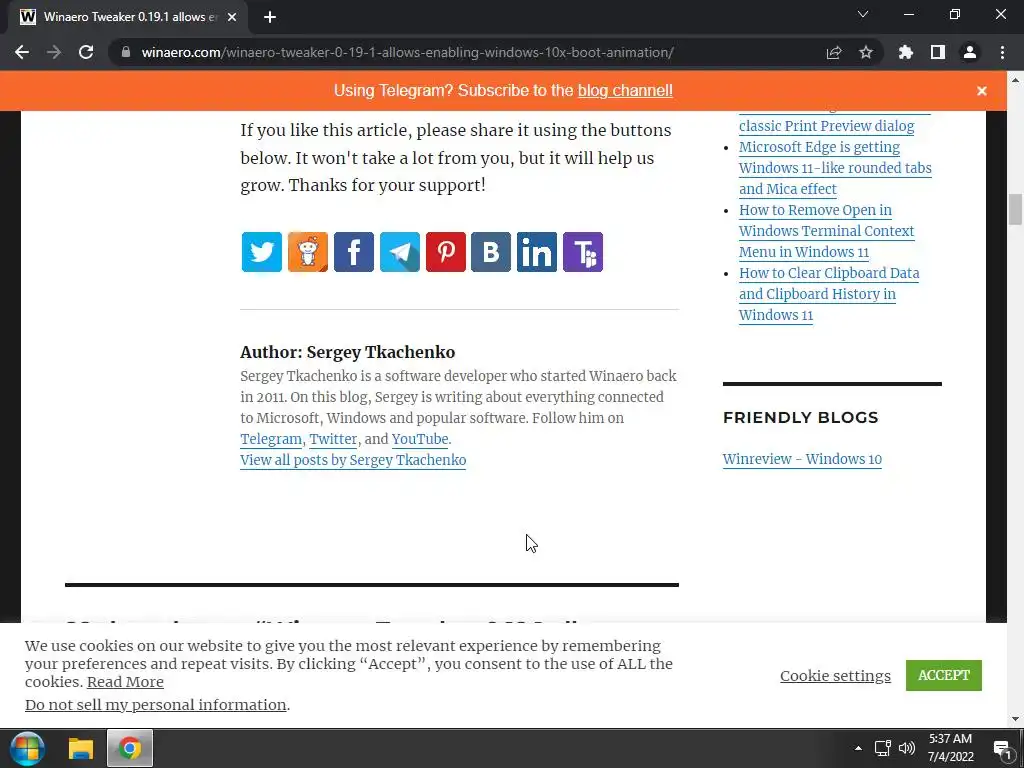
Task: Click scrollbar down arrow
Action: point(1015,718)
